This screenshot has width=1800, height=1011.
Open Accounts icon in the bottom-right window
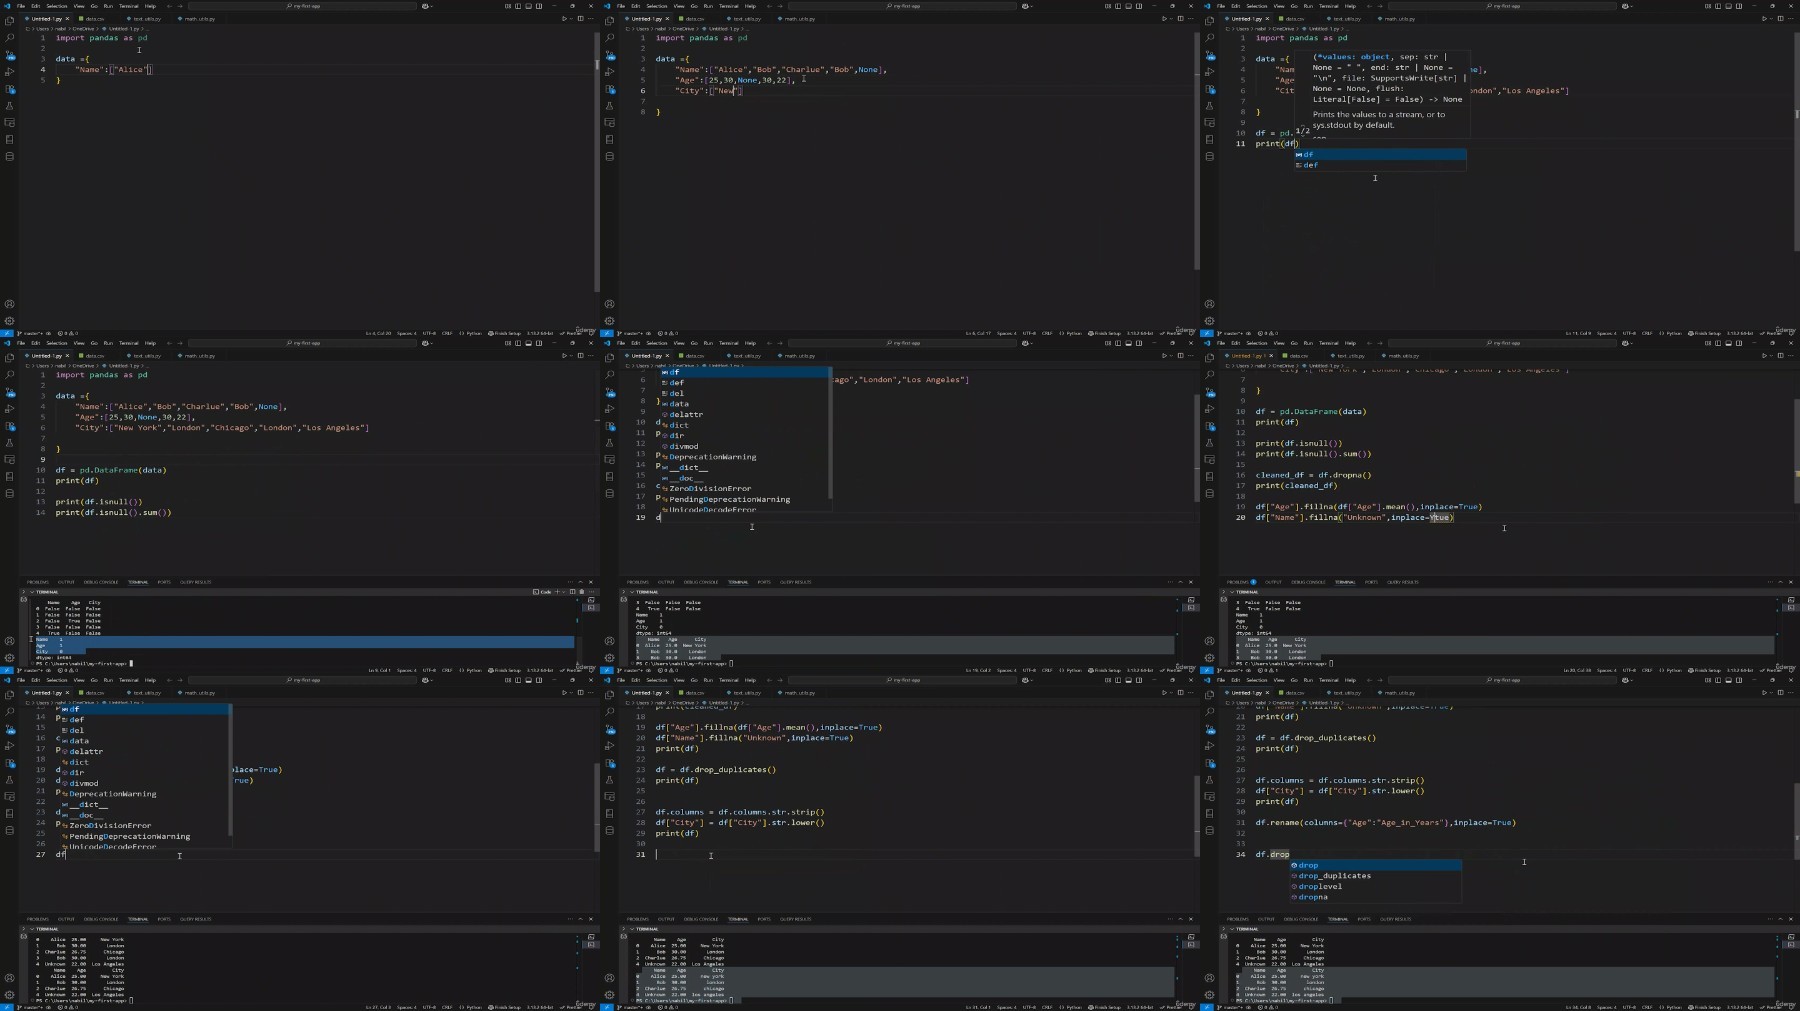point(1210,978)
